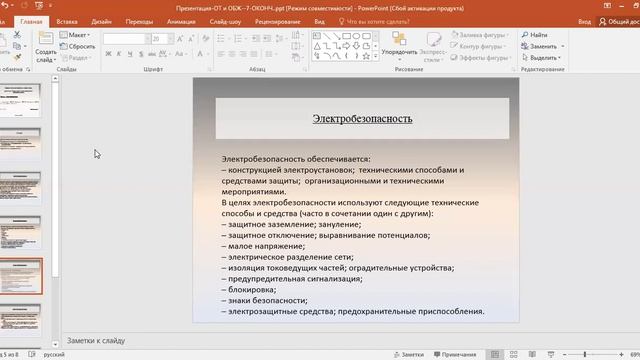The image size is (640, 360).
Task: Click the Copy icon in clipboard group
Action: 17,46
